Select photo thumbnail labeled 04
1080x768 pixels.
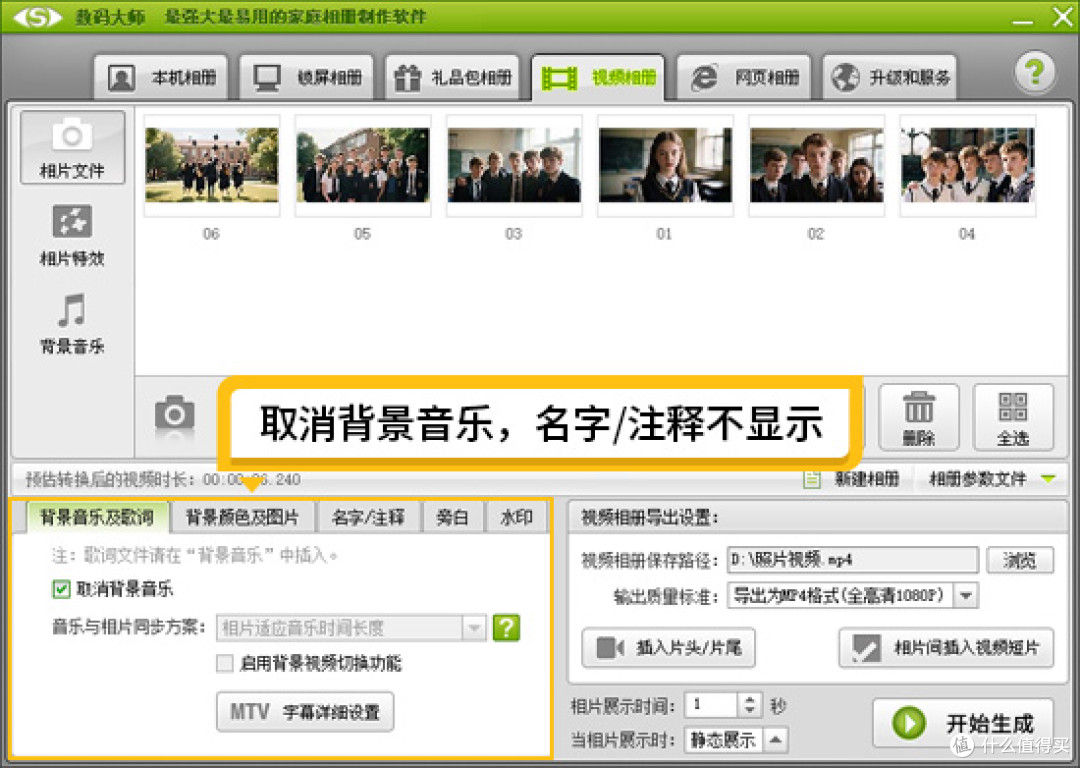pos(967,166)
